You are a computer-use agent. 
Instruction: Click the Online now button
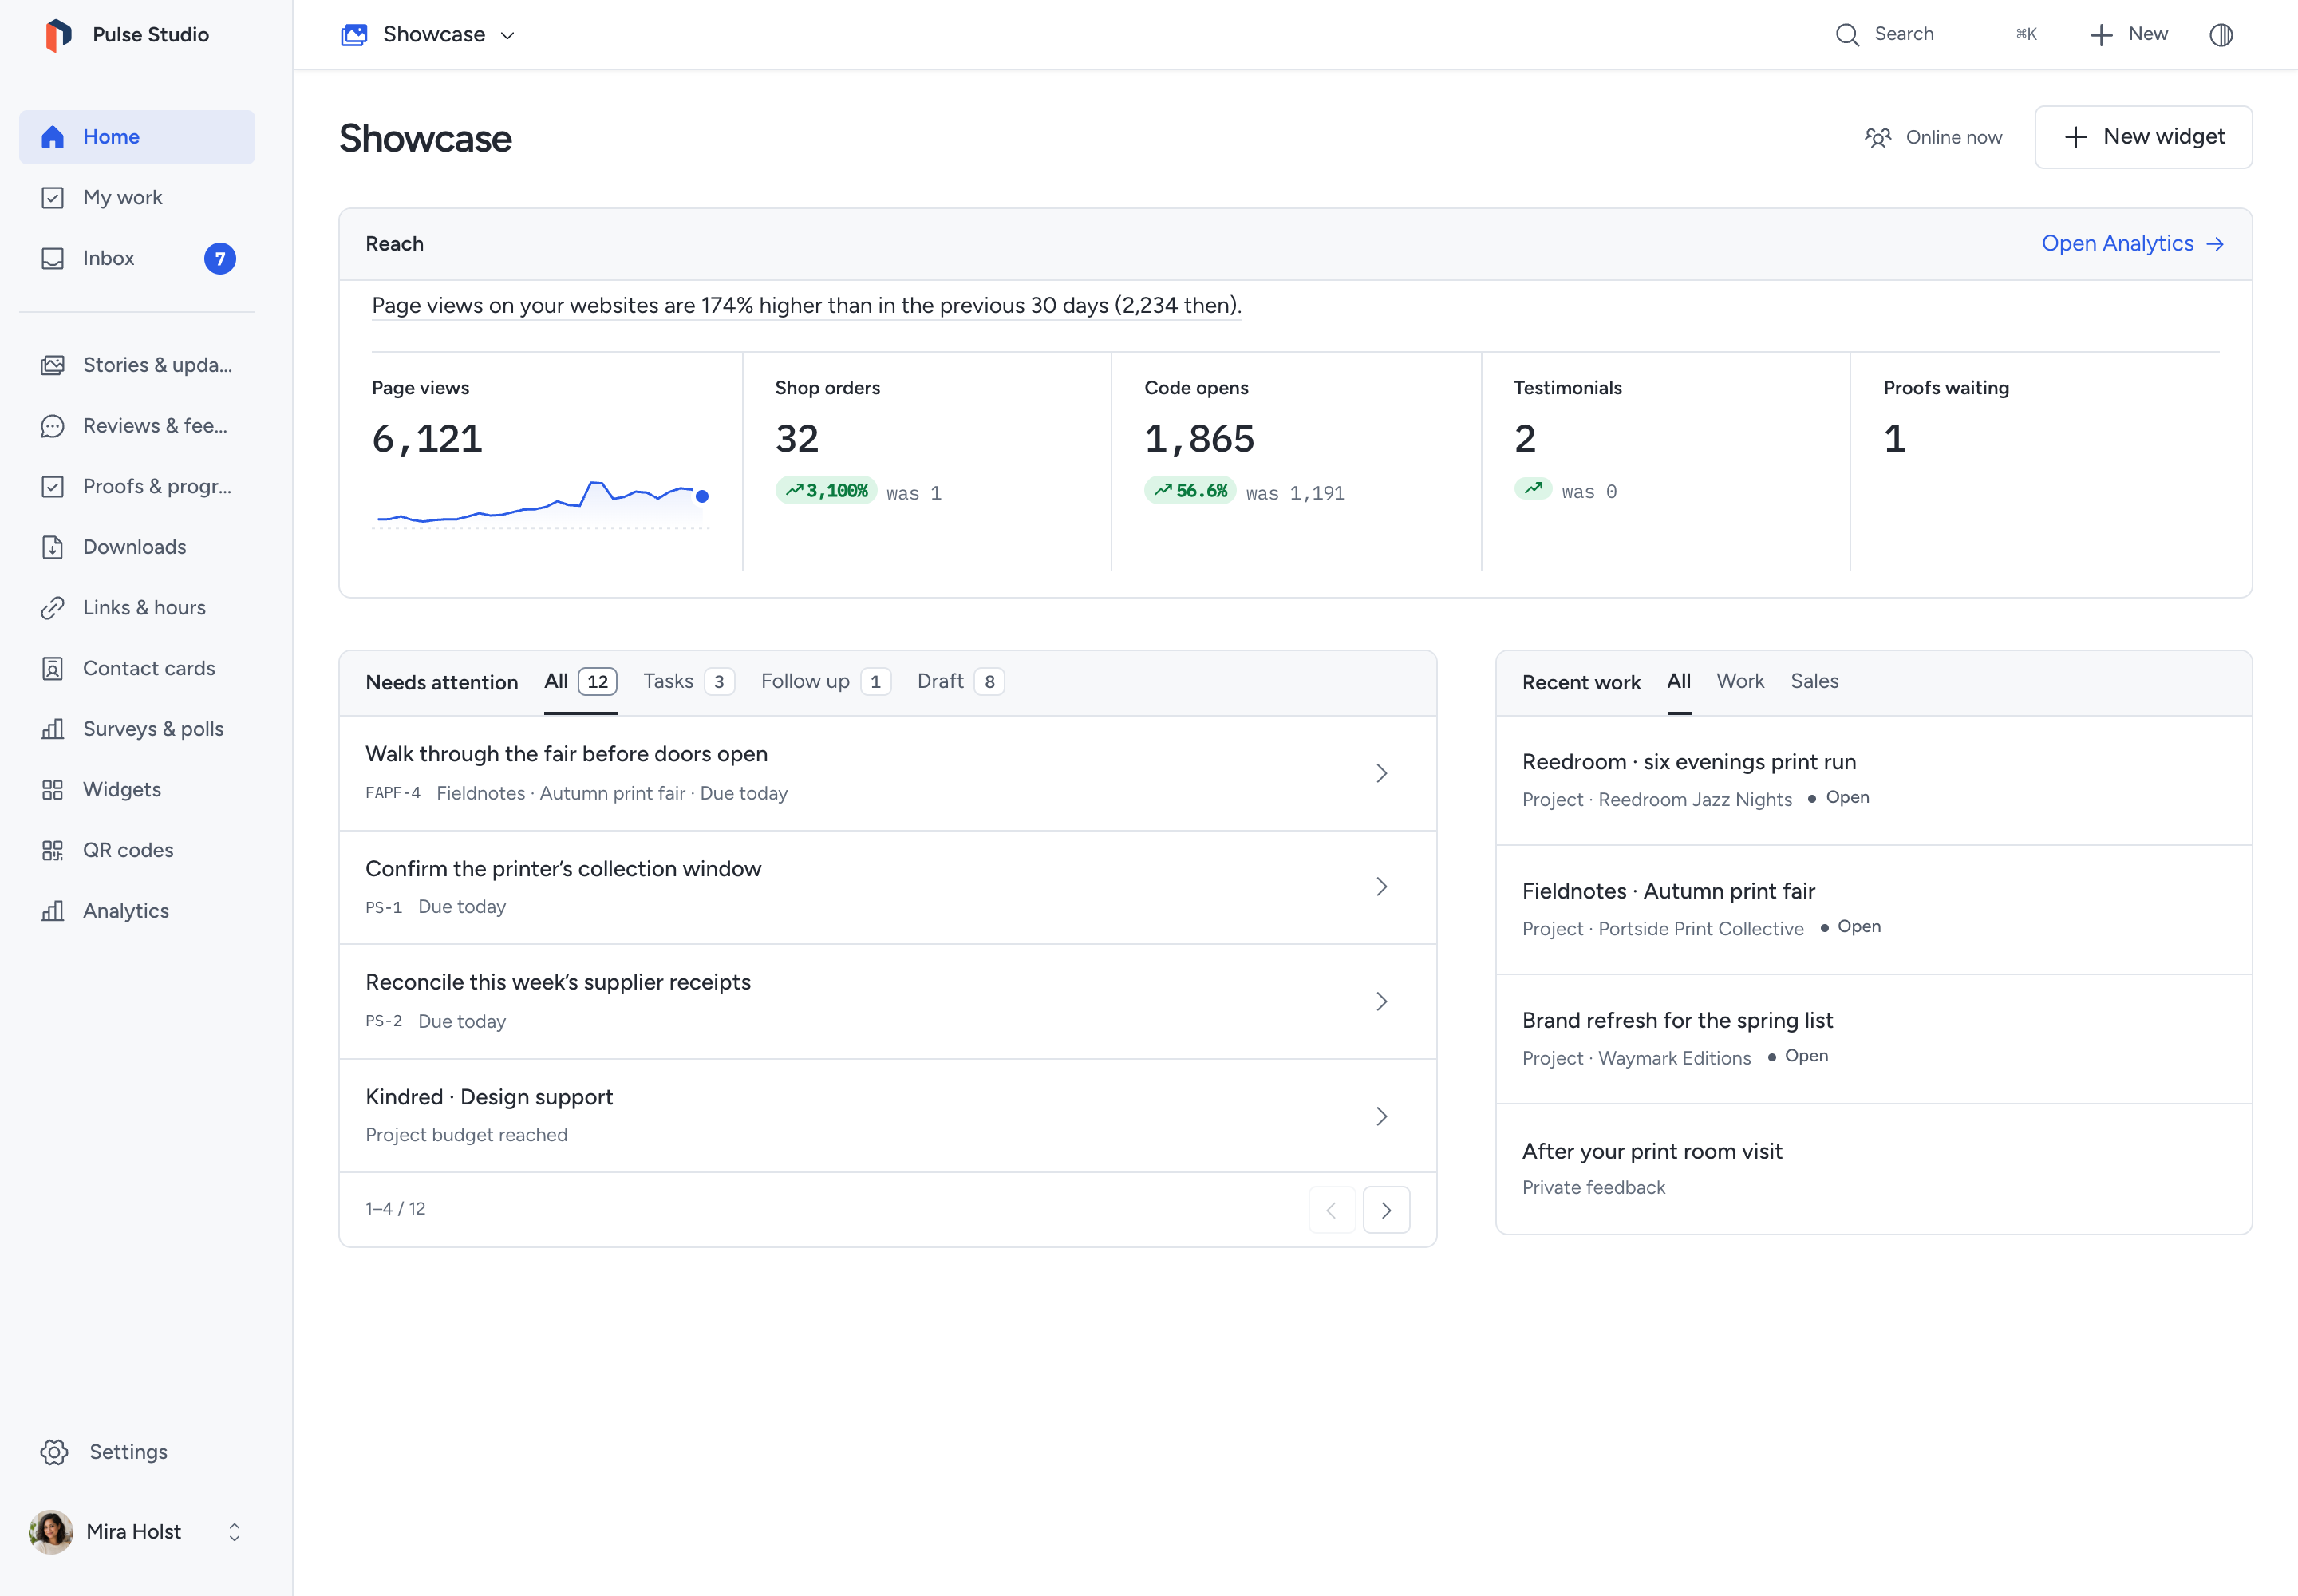point(1933,138)
